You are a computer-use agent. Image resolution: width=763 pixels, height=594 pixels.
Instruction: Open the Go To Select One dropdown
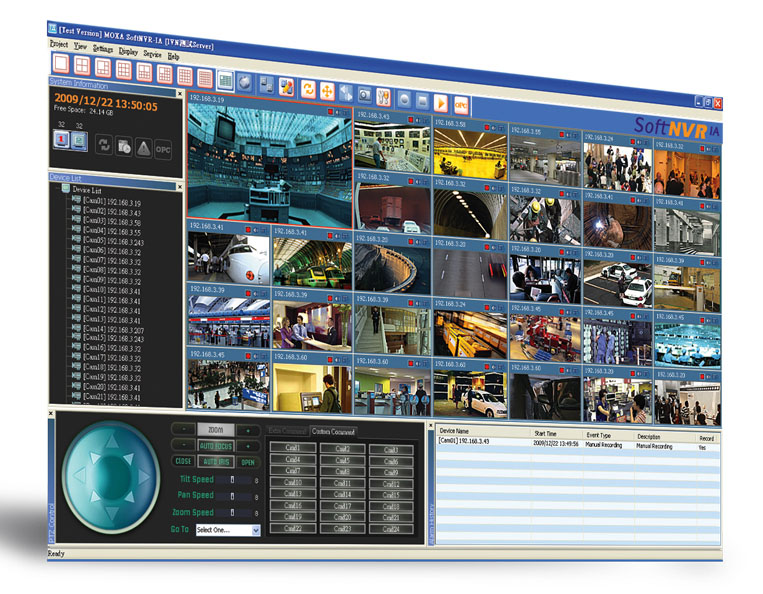[x=228, y=530]
